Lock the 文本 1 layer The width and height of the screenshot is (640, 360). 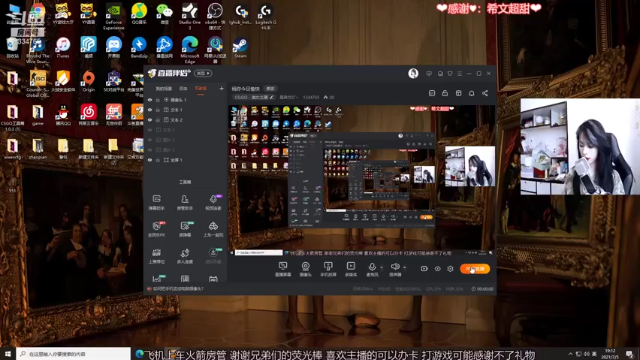coord(158,110)
